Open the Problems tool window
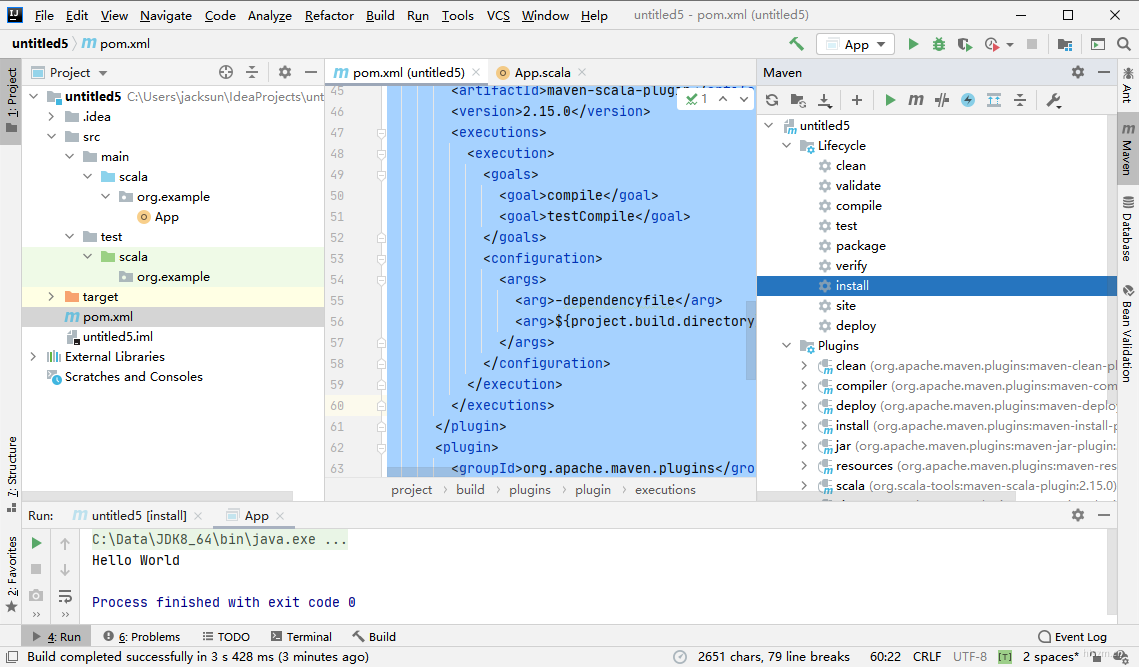 click(142, 636)
